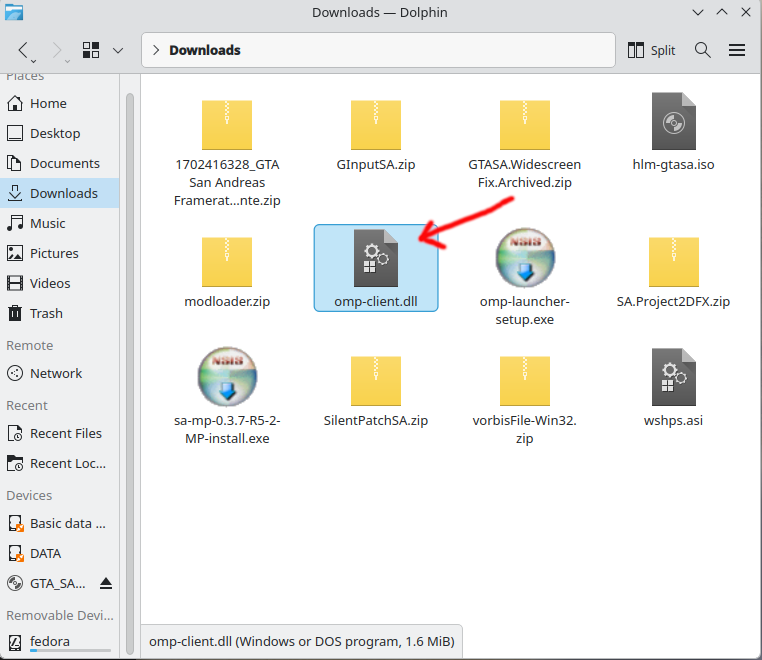Select modloader.zip archive icon

(227, 262)
